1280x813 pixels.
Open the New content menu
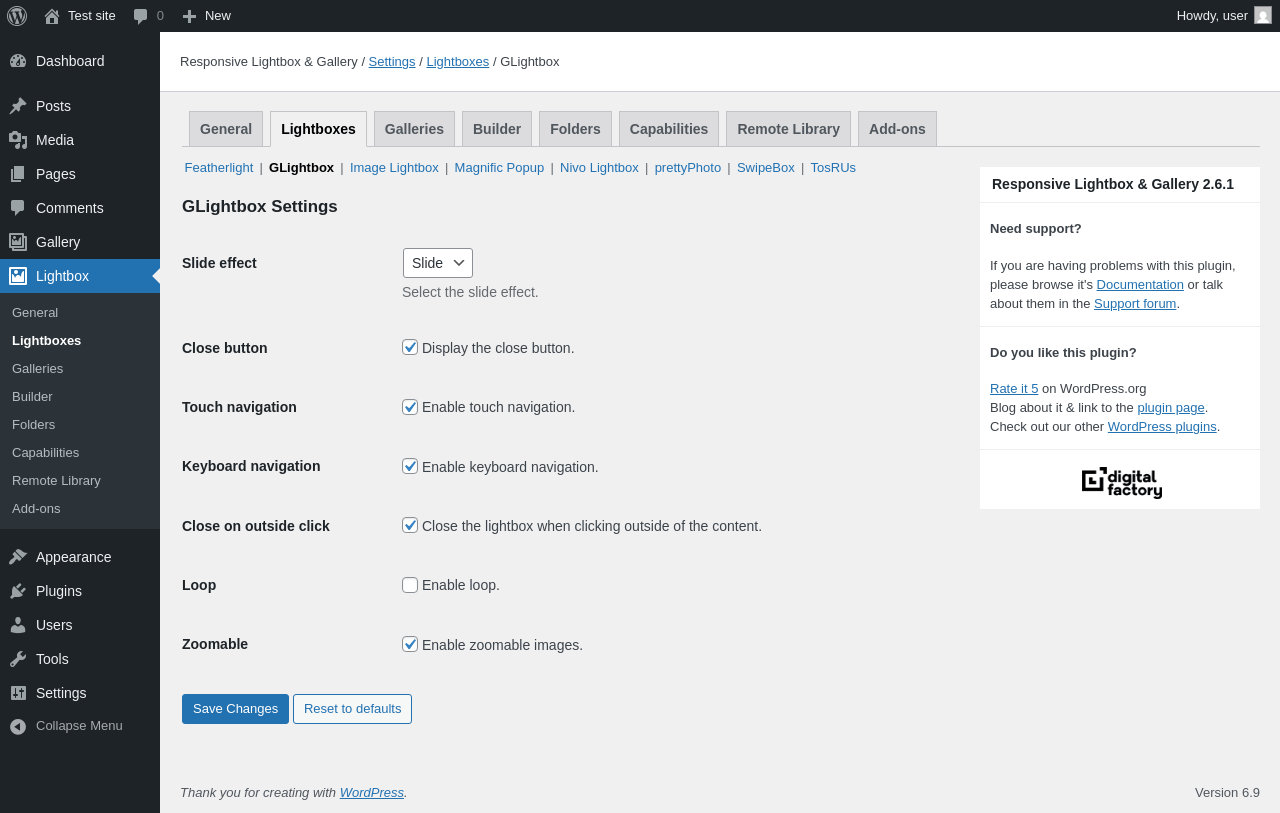coord(207,16)
